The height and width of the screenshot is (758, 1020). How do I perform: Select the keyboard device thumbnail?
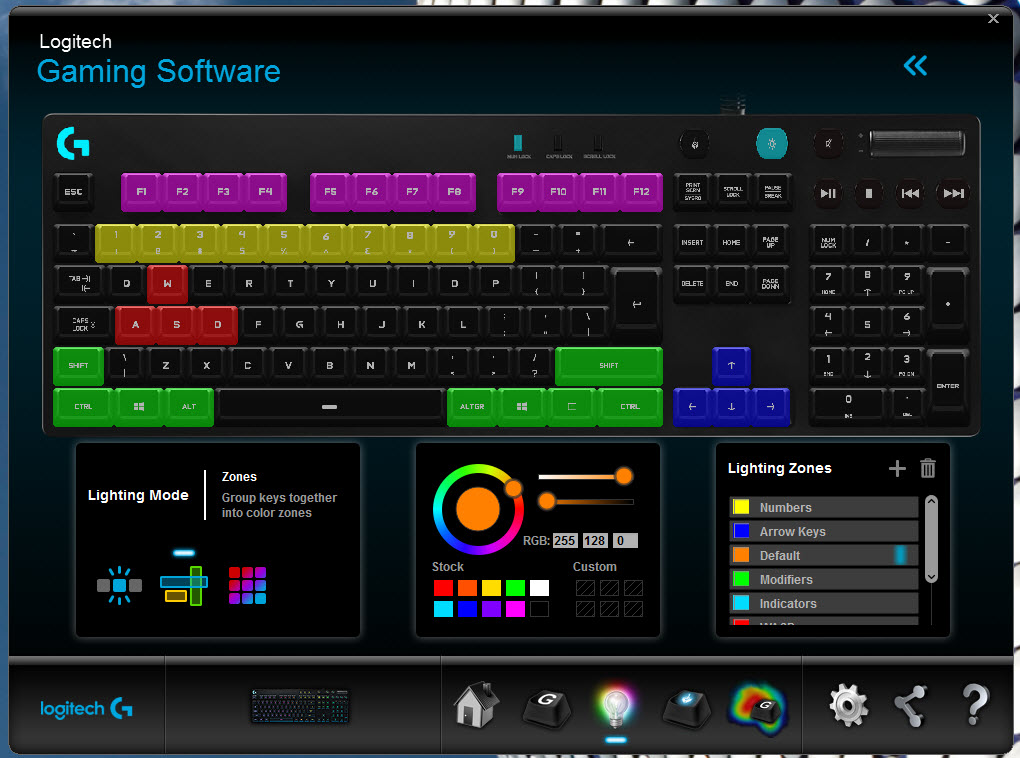[300, 707]
